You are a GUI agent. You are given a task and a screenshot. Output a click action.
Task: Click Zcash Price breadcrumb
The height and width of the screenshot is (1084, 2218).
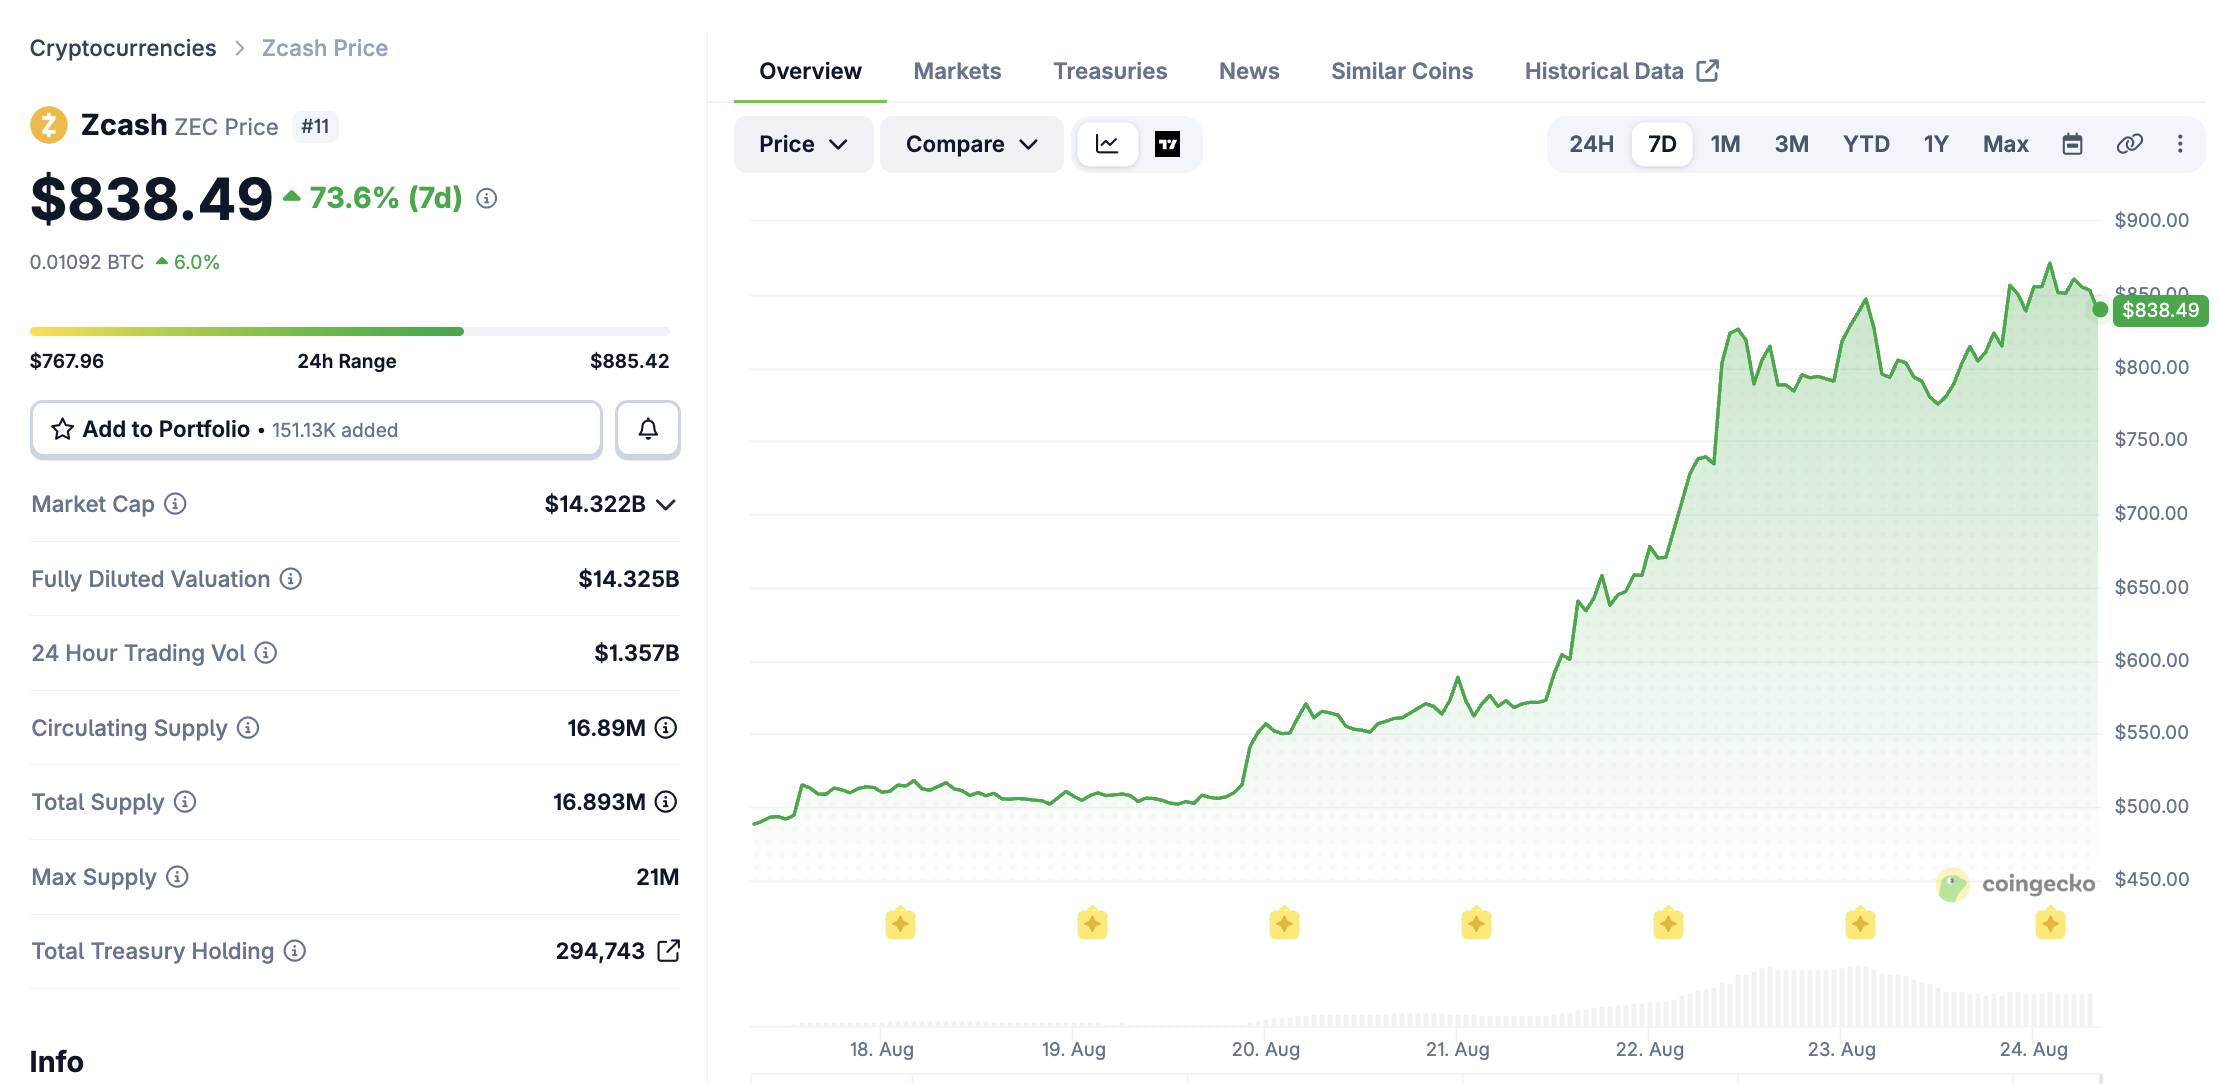click(x=325, y=48)
